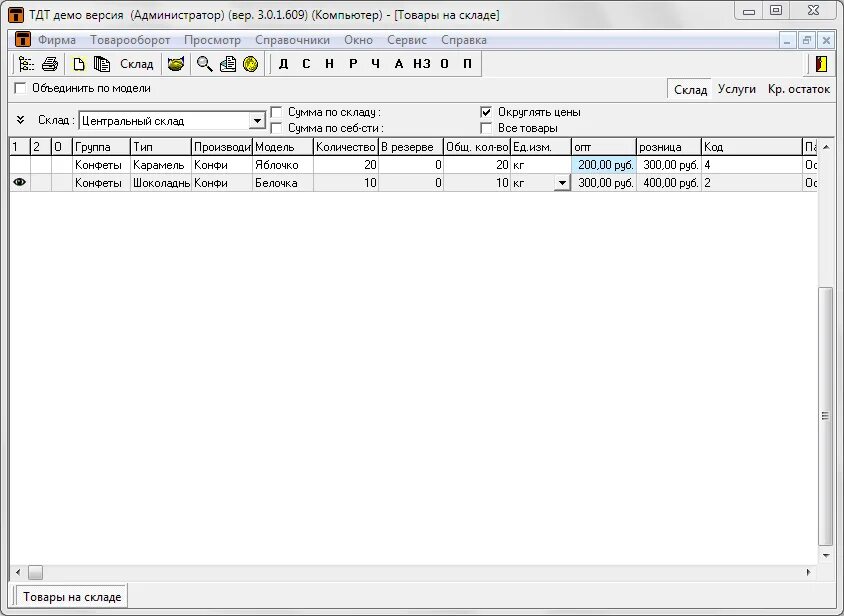Select the Яблочко model cell
844x616 pixels.
(x=283, y=165)
